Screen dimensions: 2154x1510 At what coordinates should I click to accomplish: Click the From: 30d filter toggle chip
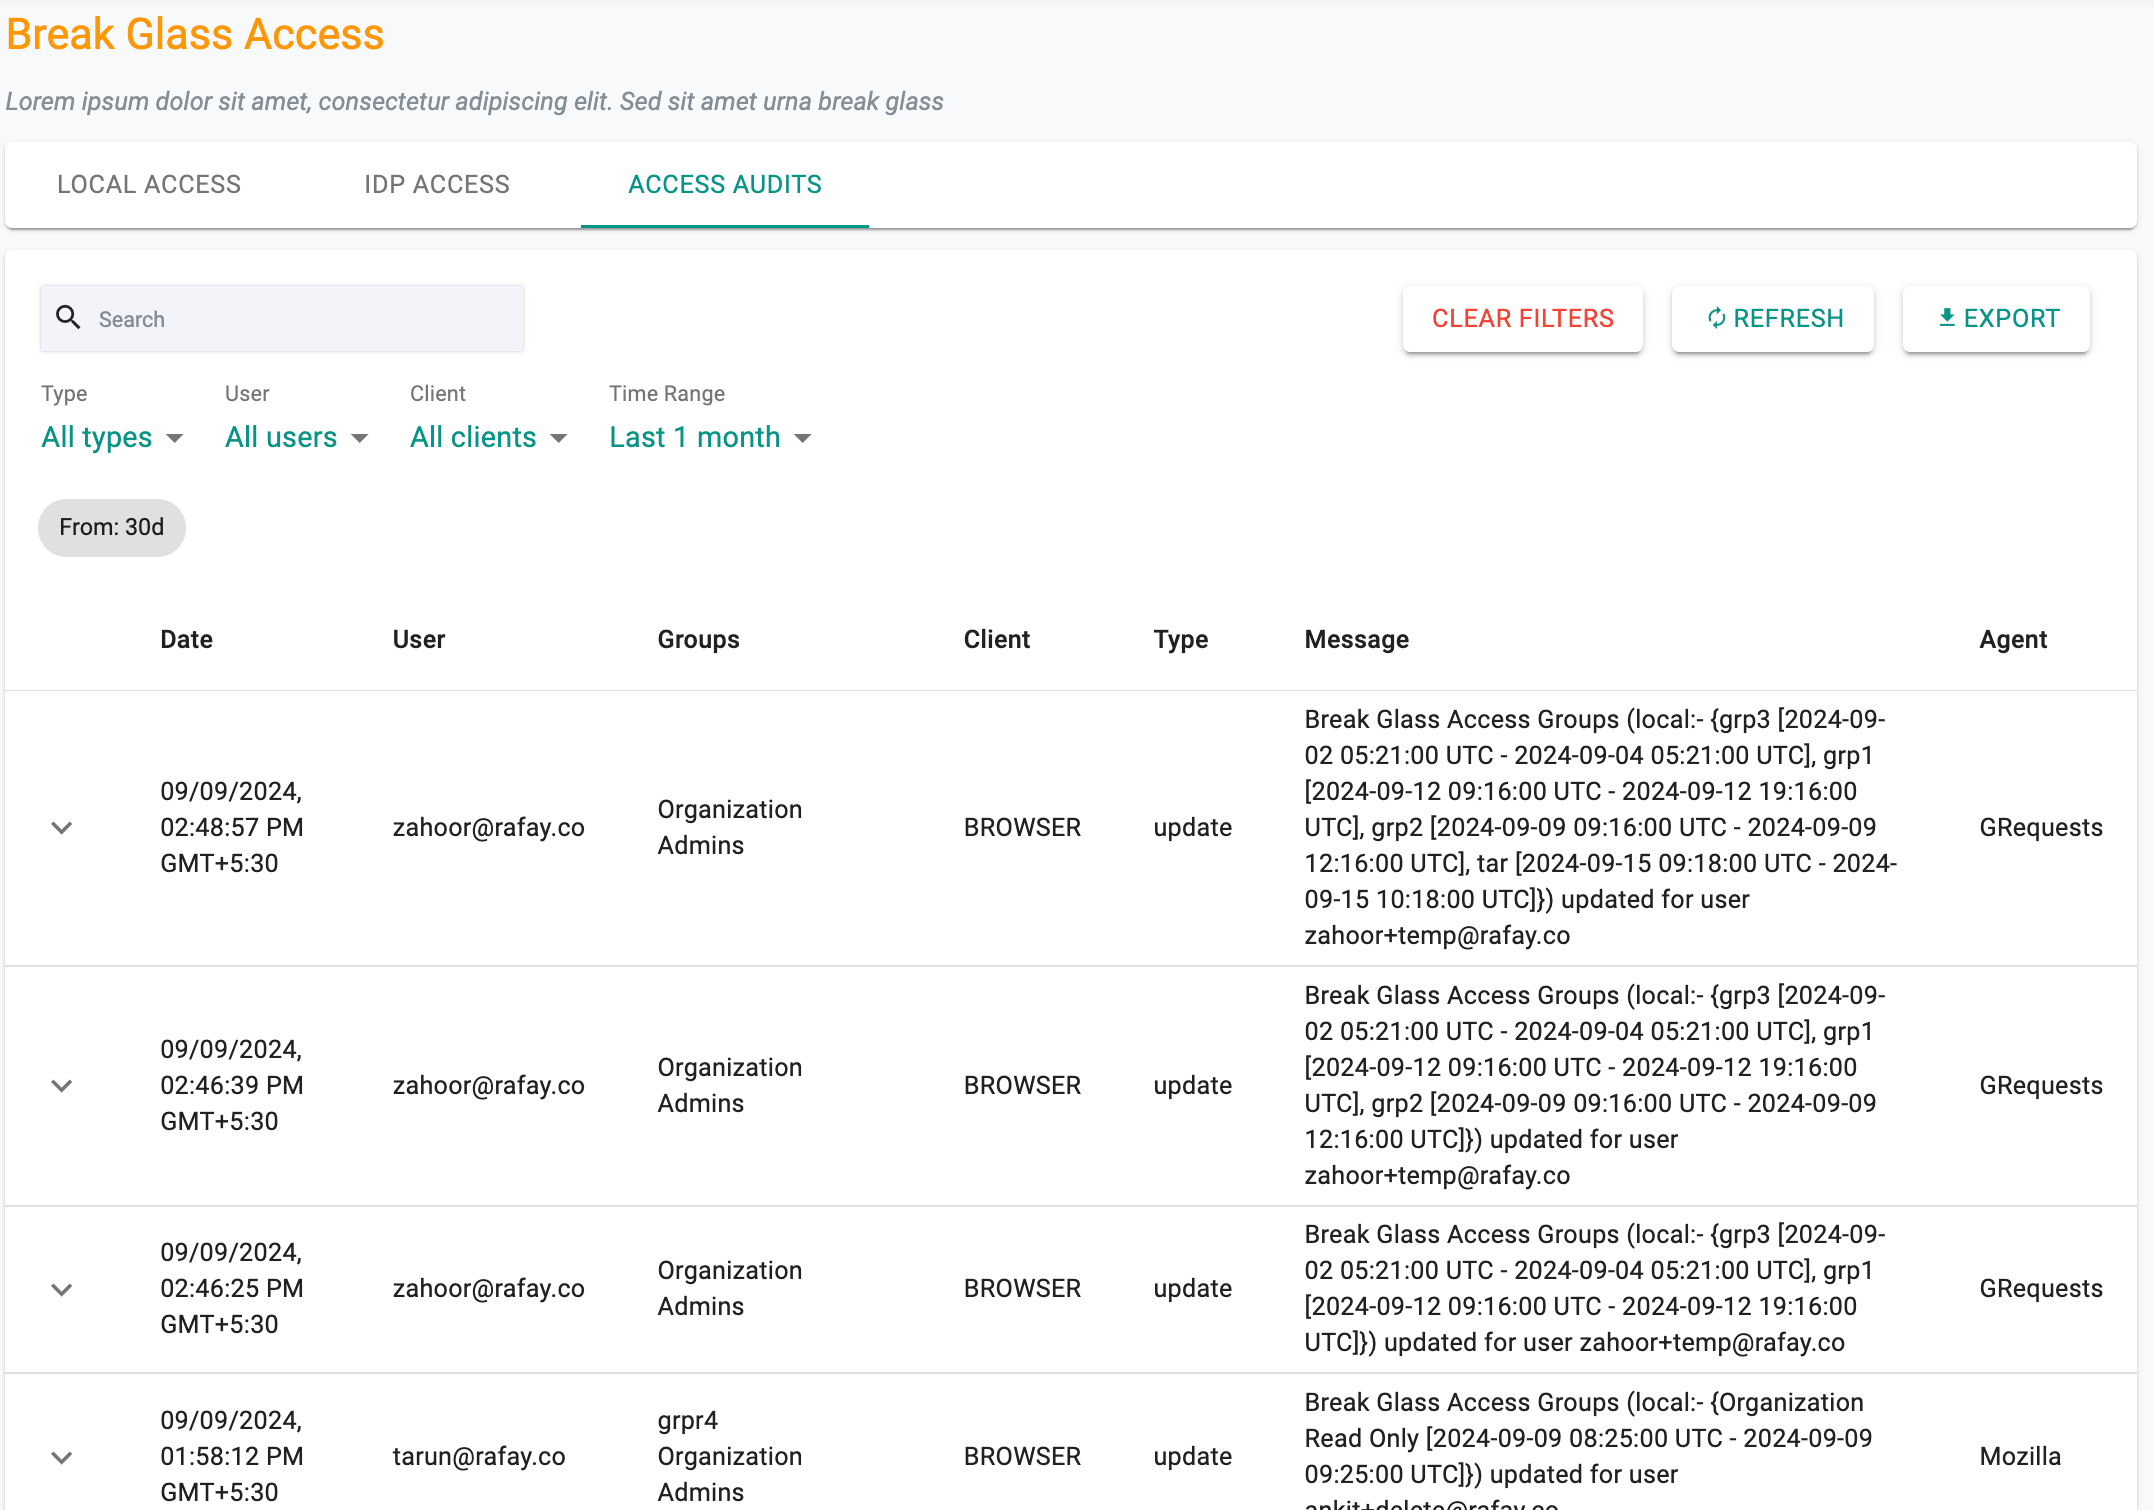coord(111,527)
